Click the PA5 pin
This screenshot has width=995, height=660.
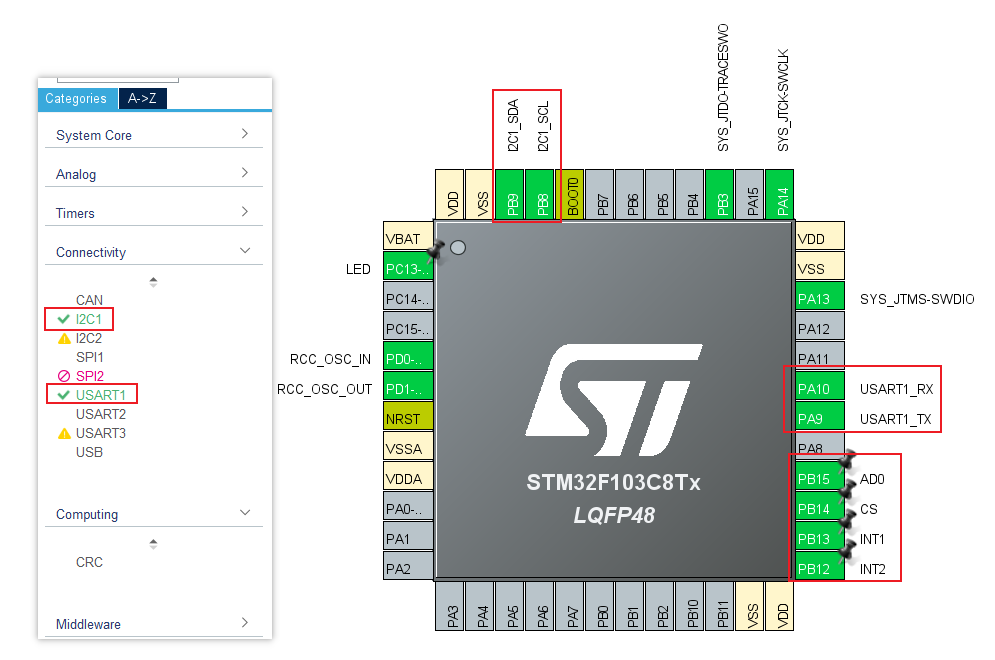click(510, 606)
